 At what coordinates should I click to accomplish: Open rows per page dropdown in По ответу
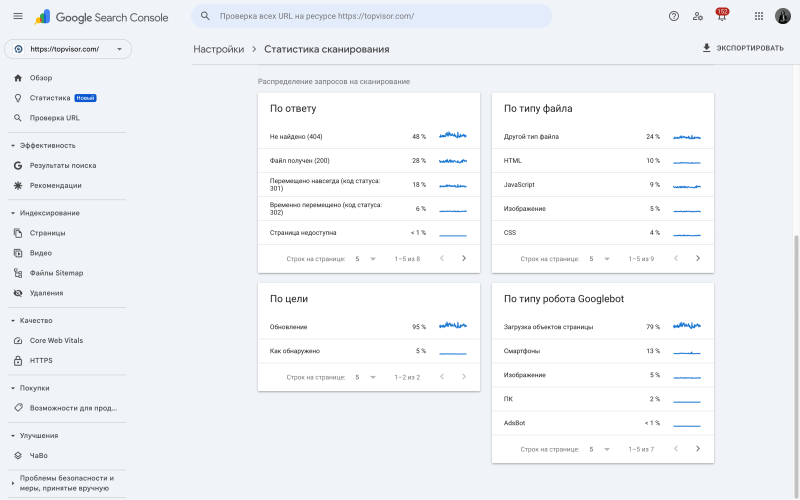365,258
